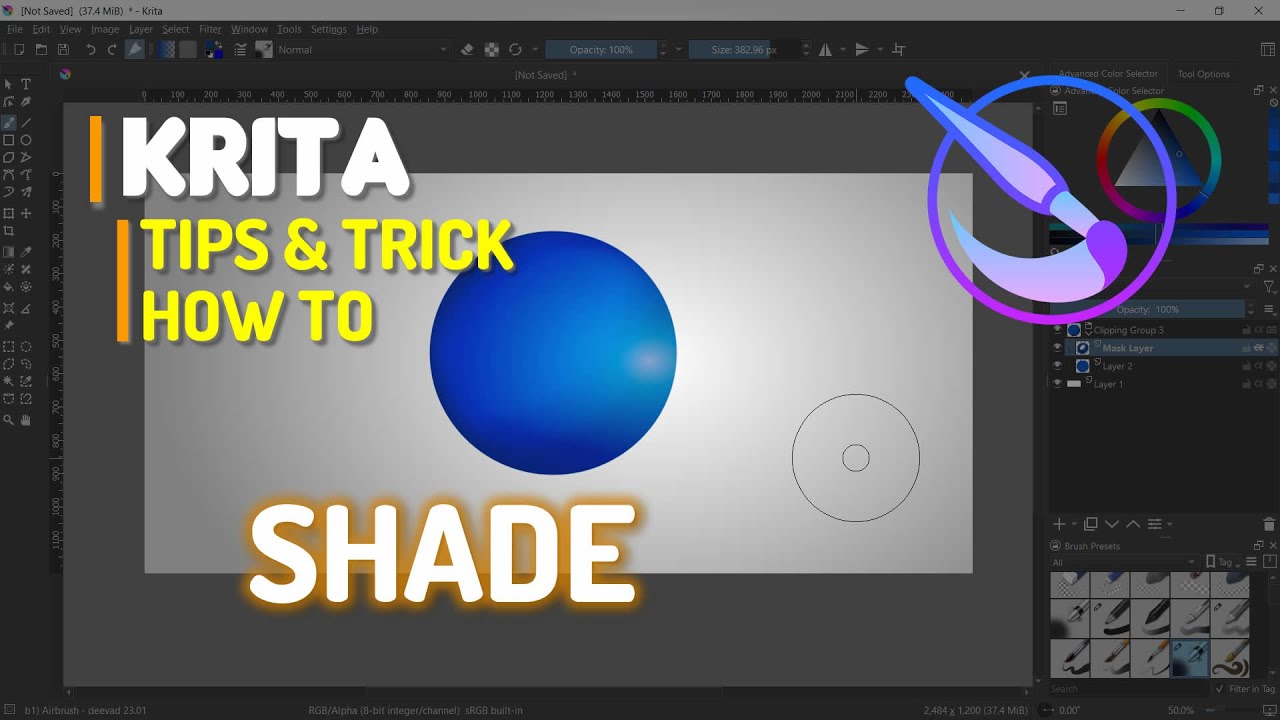Select the Zoom tool magnifier
This screenshot has height=720, width=1280.
click(9, 420)
